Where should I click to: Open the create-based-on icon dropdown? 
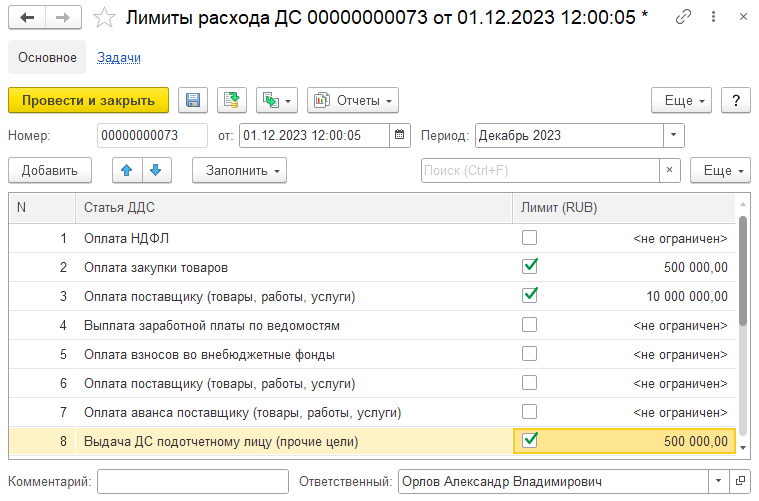[x=277, y=100]
